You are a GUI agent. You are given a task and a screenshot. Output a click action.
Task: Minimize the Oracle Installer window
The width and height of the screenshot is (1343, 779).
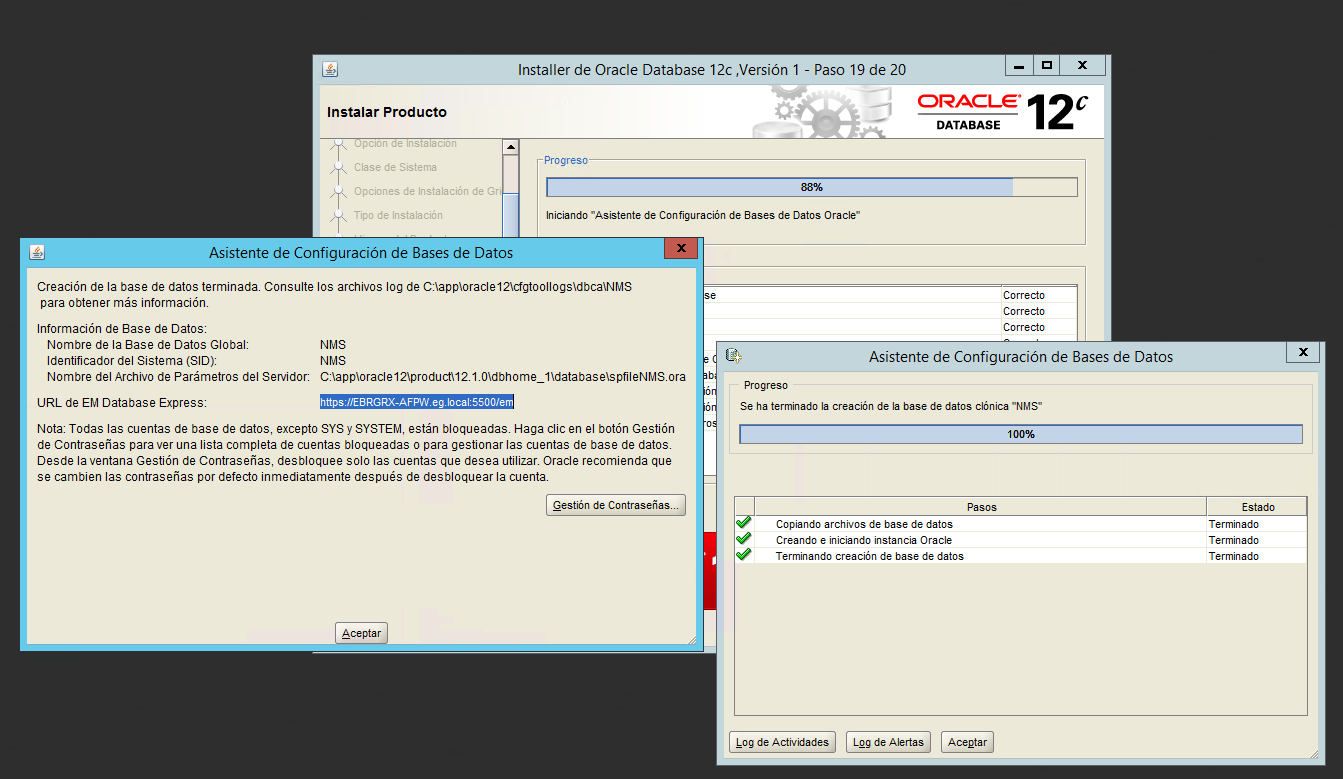click(1019, 66)
